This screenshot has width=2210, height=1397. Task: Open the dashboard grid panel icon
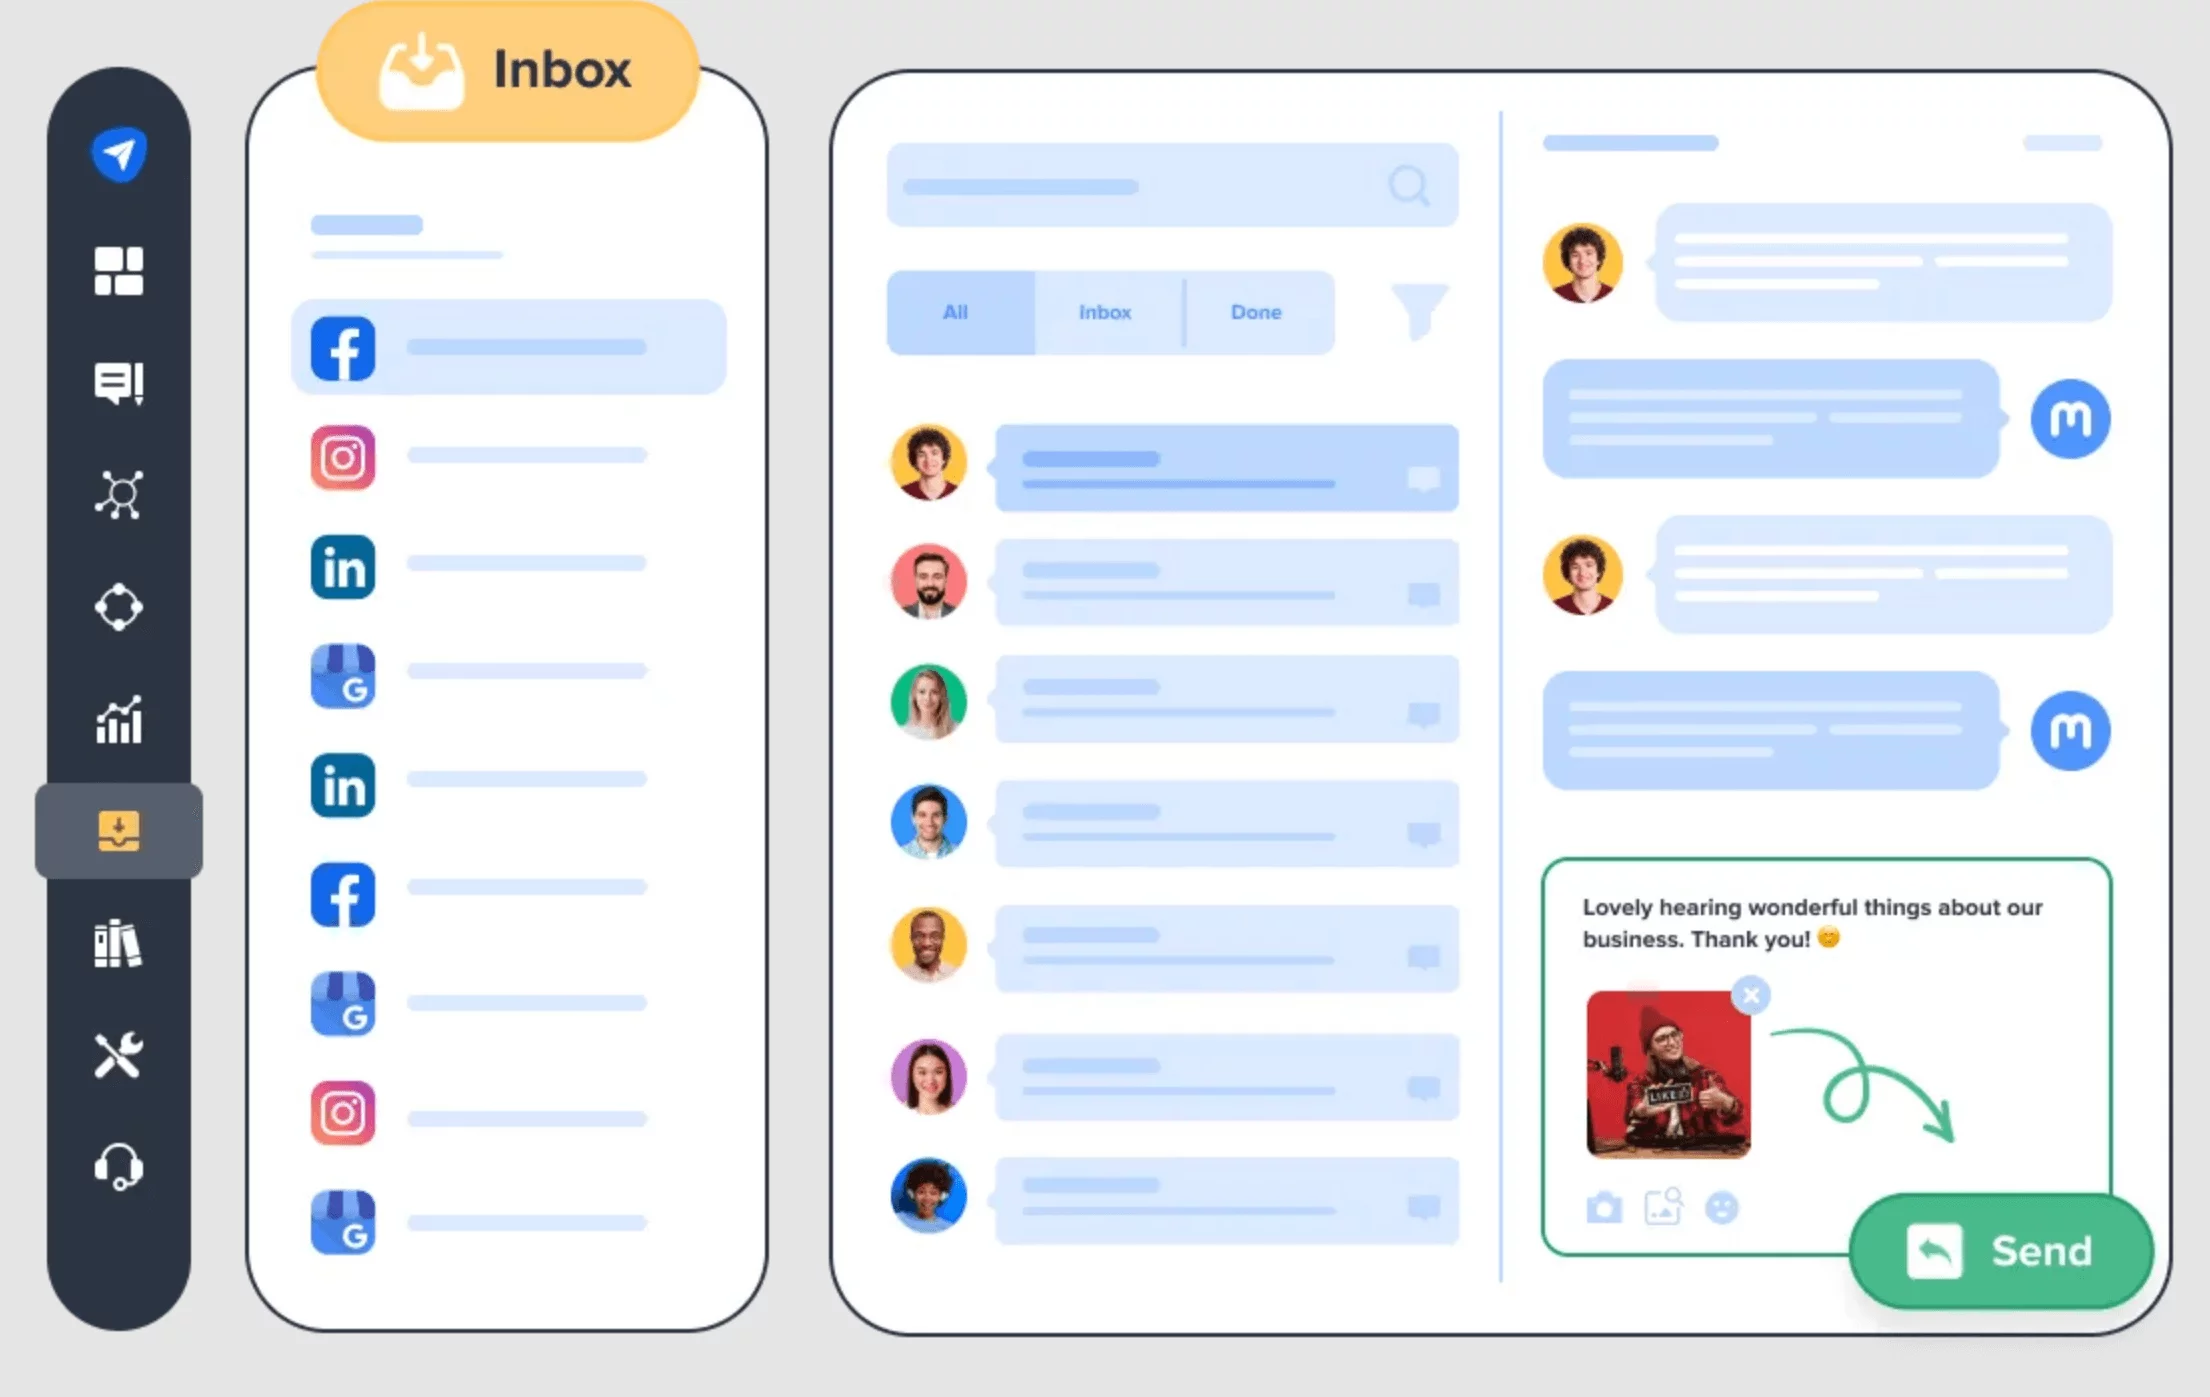[119, 266]
